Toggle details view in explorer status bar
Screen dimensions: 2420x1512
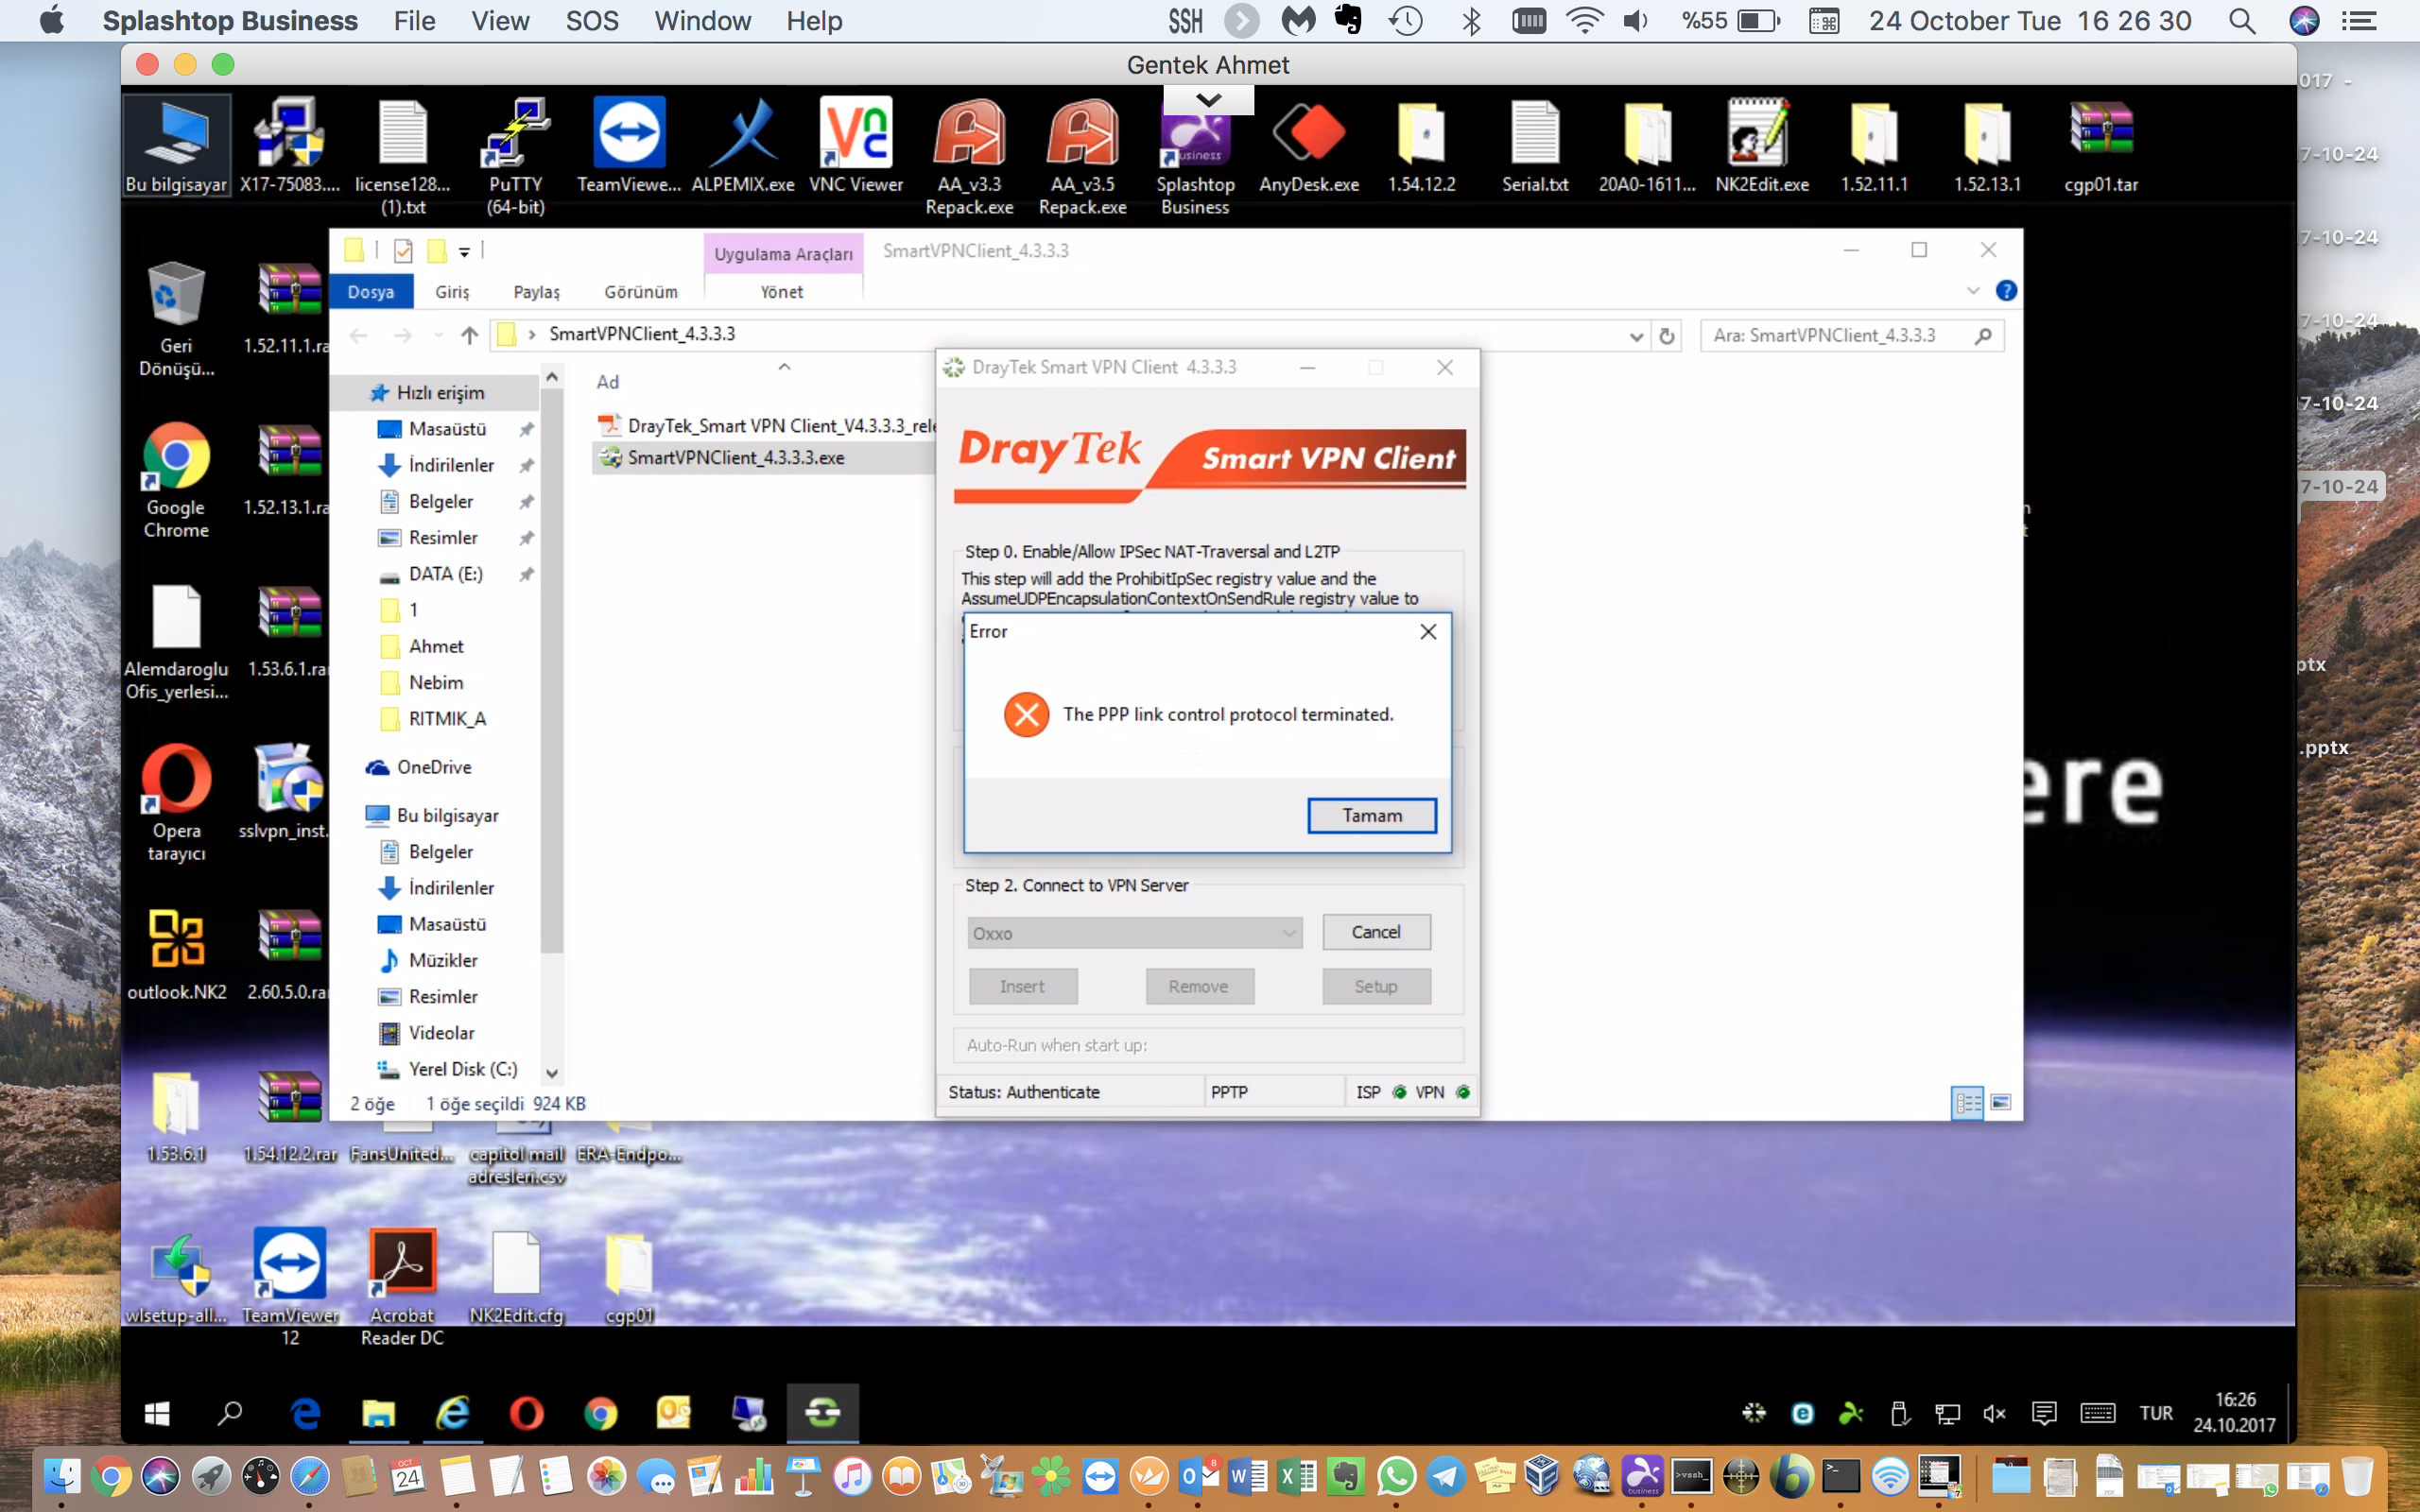pyautogui.click(x=1967, y=1102)
